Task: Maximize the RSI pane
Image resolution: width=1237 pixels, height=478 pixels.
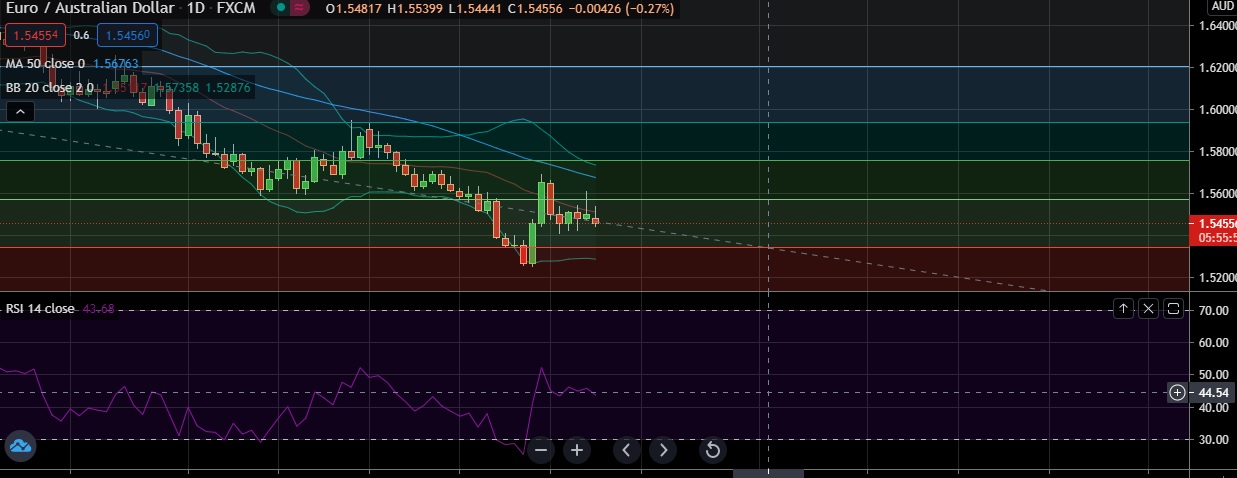Action: (1173, 309)
